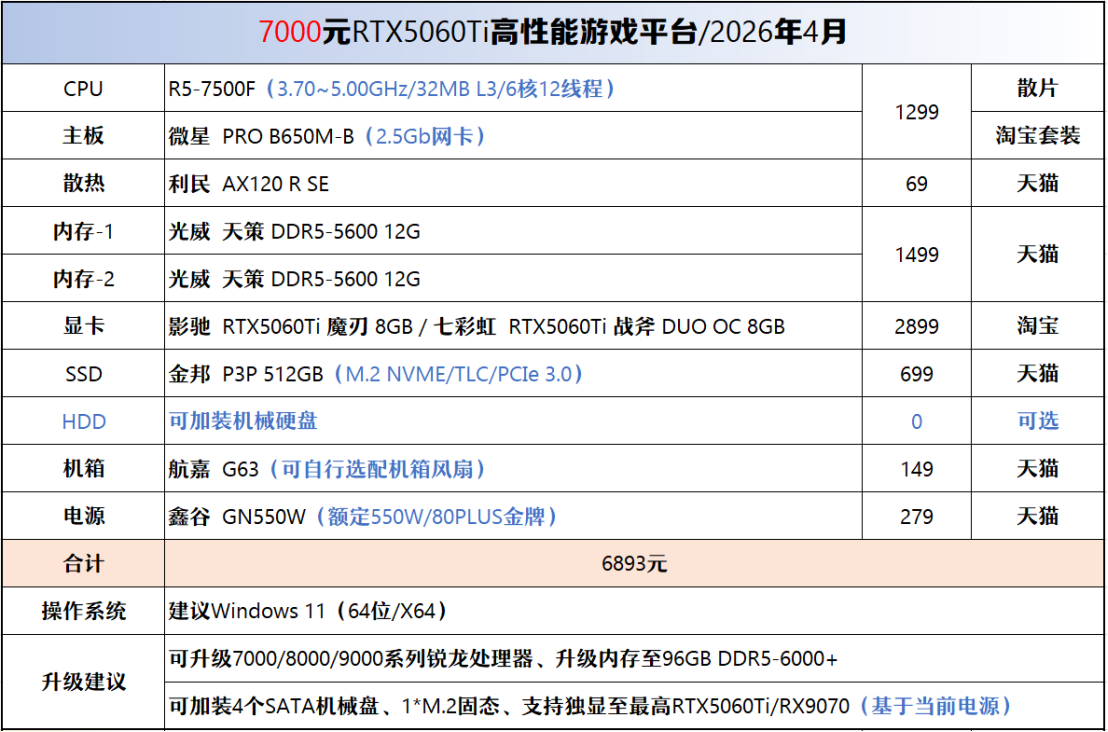Click the '显卡' label cell
1108x732 pixels.
pyautogui.click(x=83, y=326)
